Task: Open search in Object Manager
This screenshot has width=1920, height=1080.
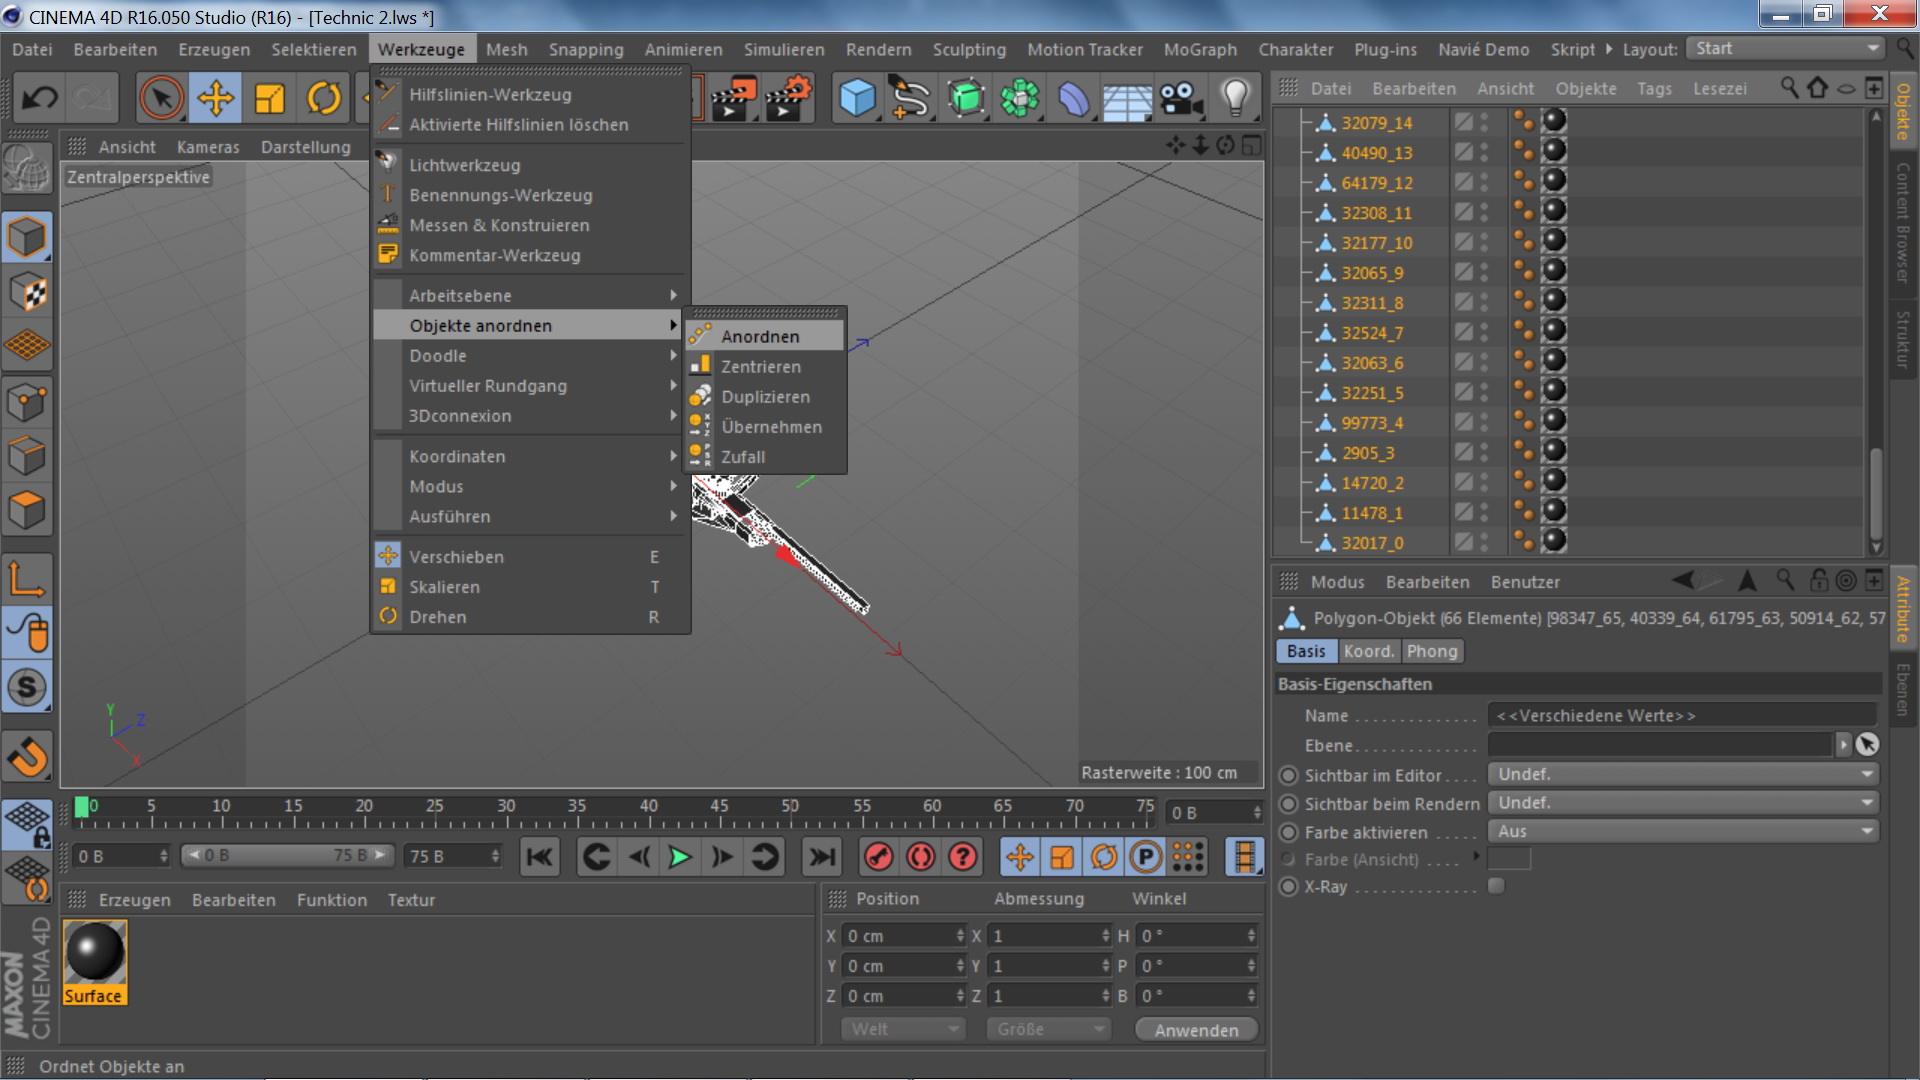Action: tap(1789, 88)
